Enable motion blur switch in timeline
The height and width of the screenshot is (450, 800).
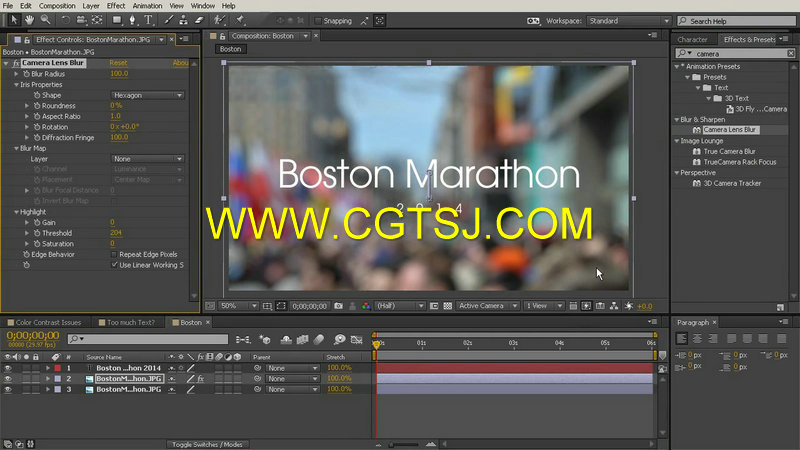coord(319,340)
